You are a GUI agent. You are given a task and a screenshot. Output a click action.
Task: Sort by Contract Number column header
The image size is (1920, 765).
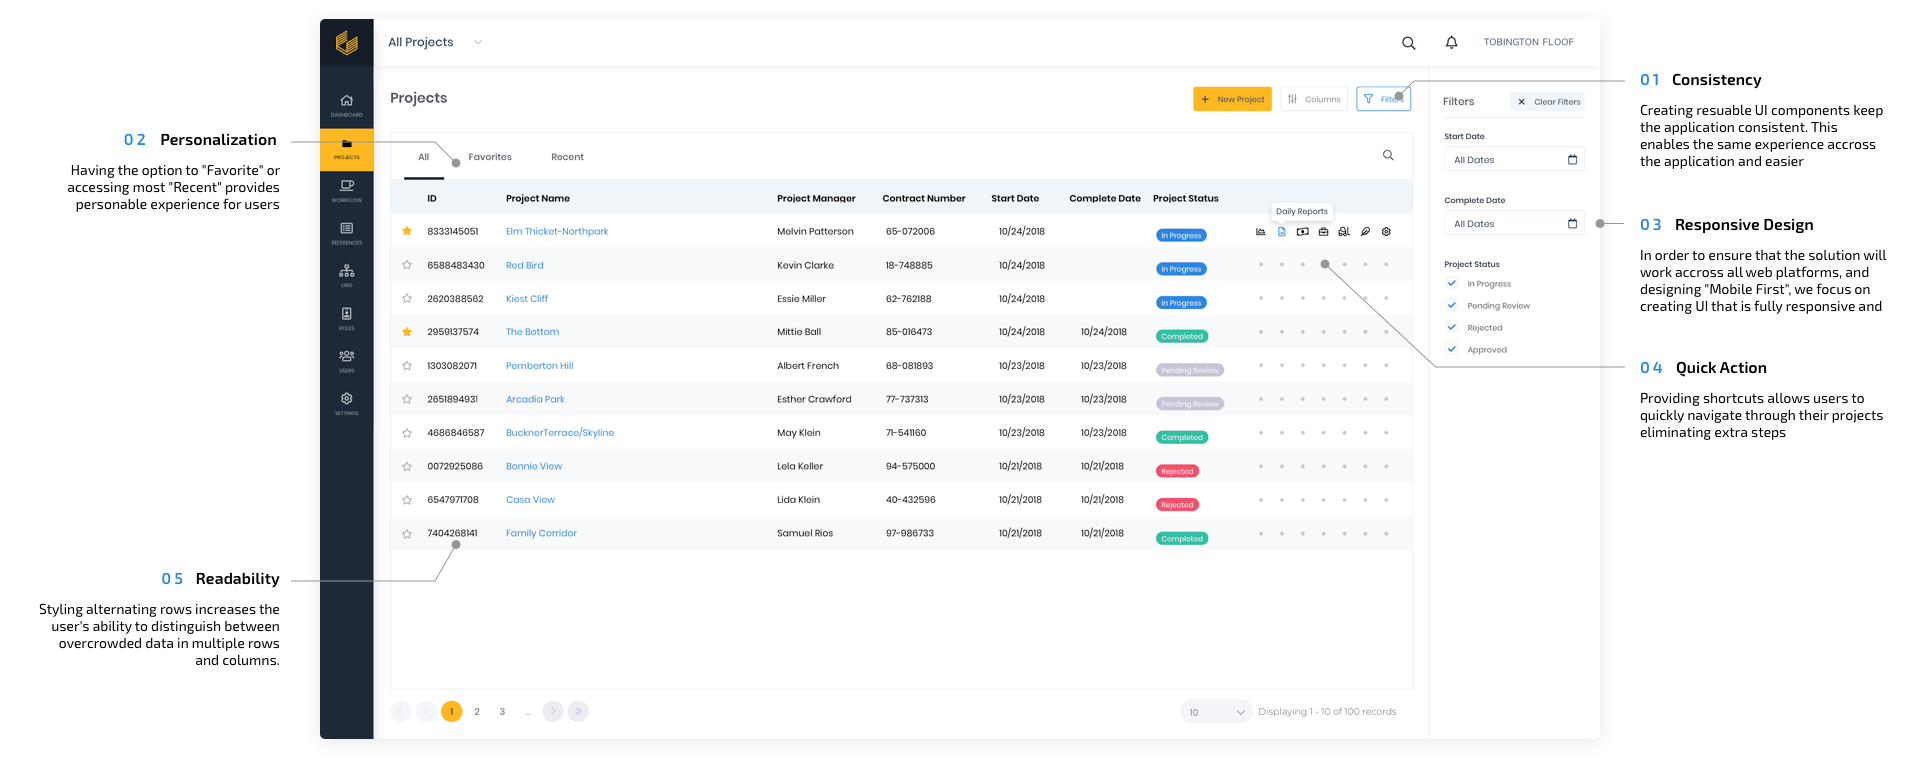pyautogui.click(x=924, y=199)
